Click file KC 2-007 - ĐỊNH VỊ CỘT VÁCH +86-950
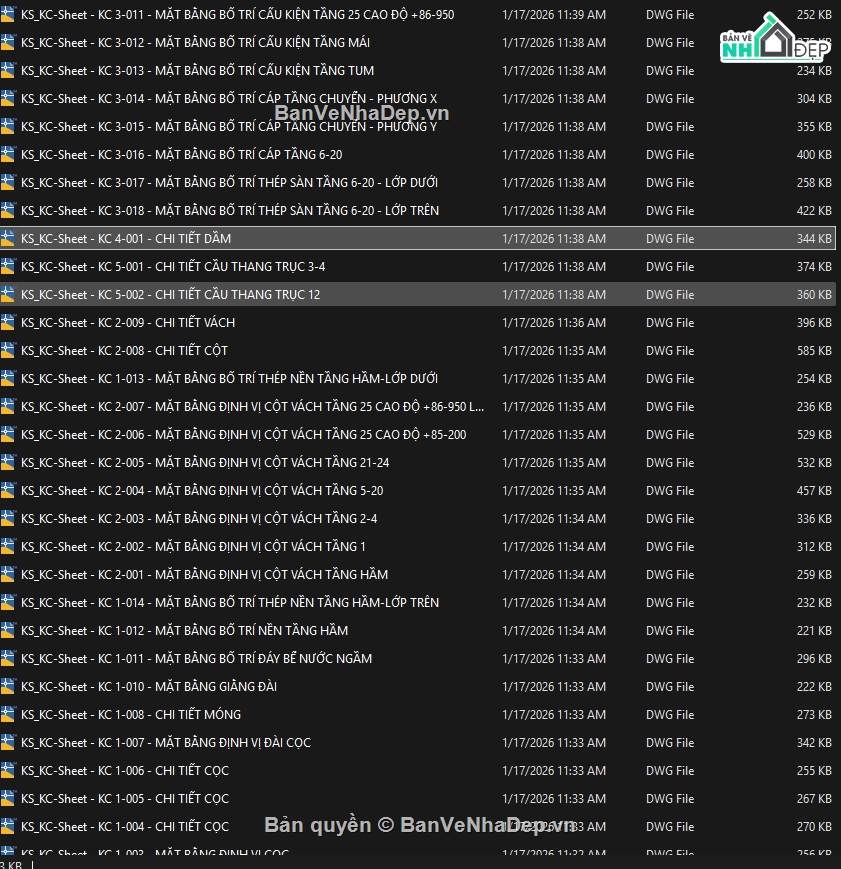The height and width of the screenshot is (869, 841). 252,406
